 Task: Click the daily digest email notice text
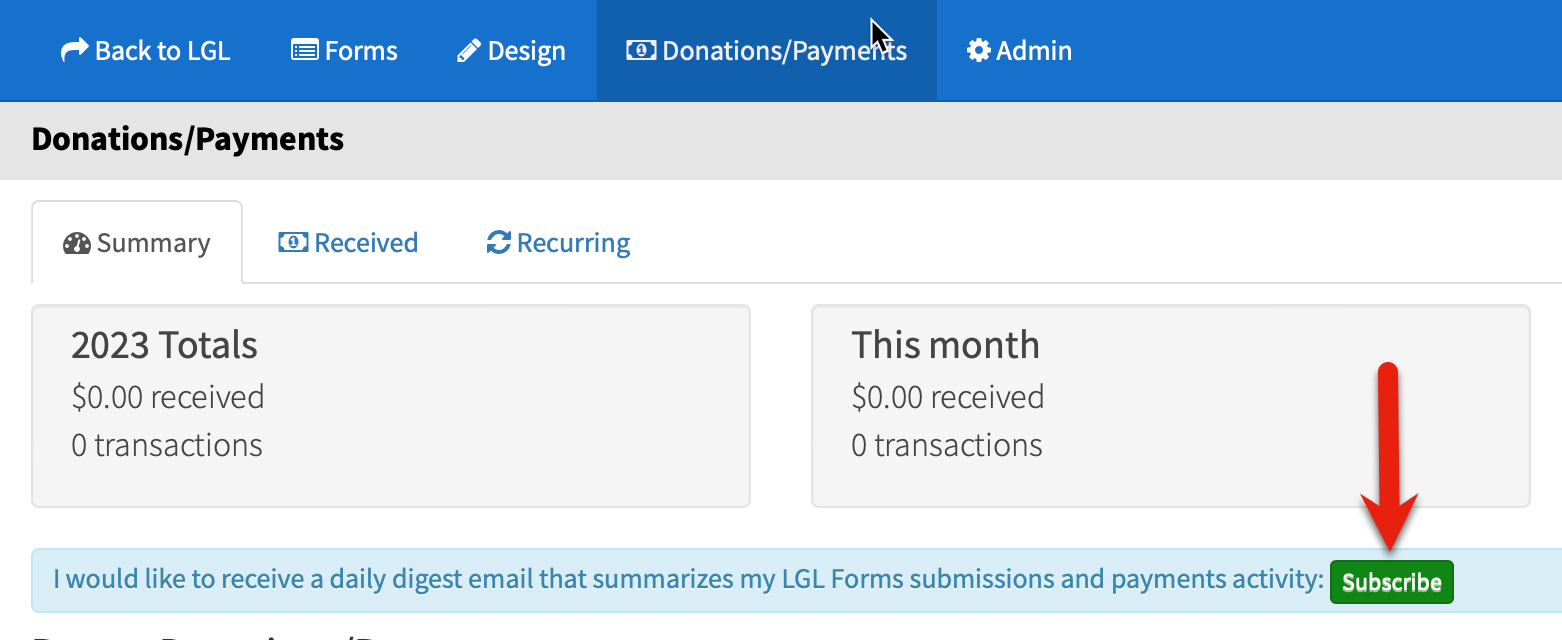(688, 579)
